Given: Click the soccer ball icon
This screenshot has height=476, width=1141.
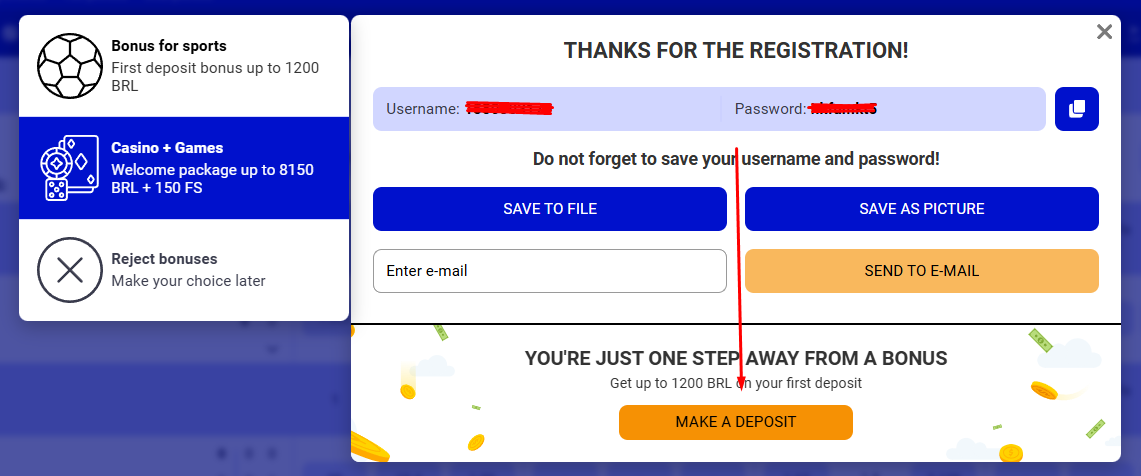Looking at the screenshot, I should tap(70, 66).
